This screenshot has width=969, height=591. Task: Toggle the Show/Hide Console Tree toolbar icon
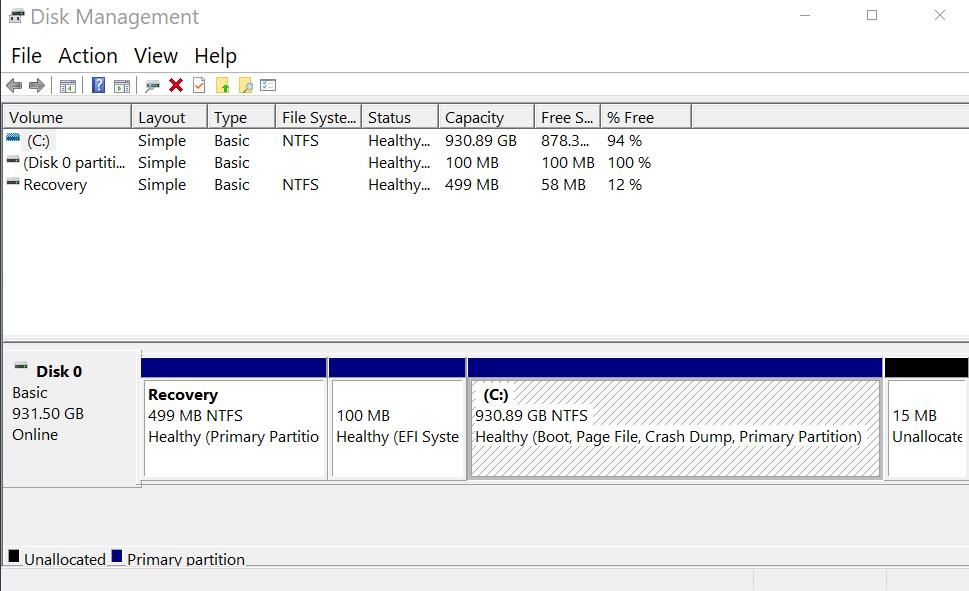tap(68, 85)
